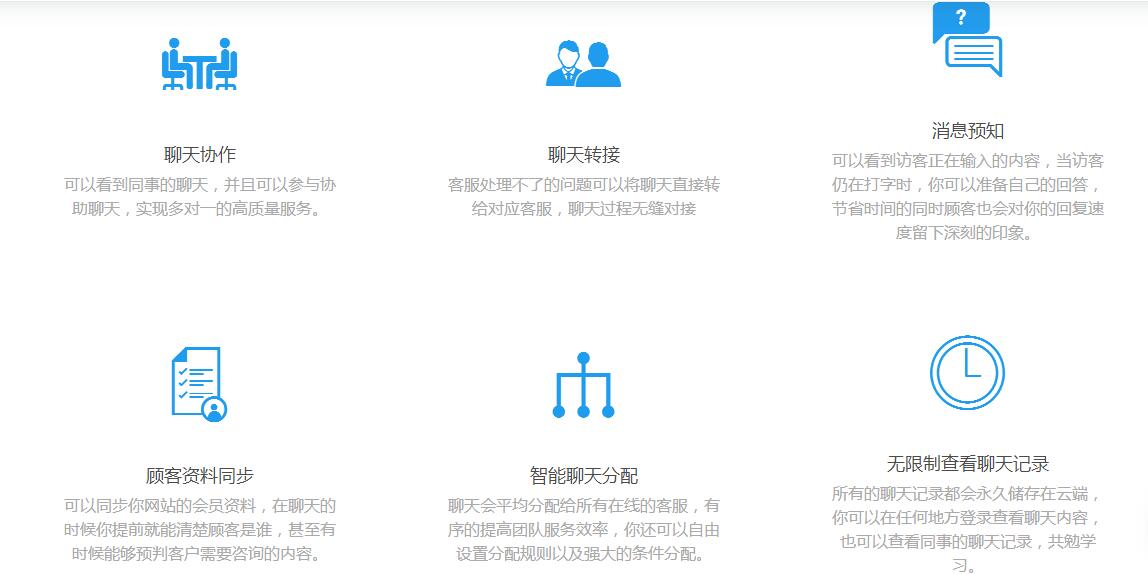
Task: Click the clock icon for chat history
Action: tap(967, 373)
